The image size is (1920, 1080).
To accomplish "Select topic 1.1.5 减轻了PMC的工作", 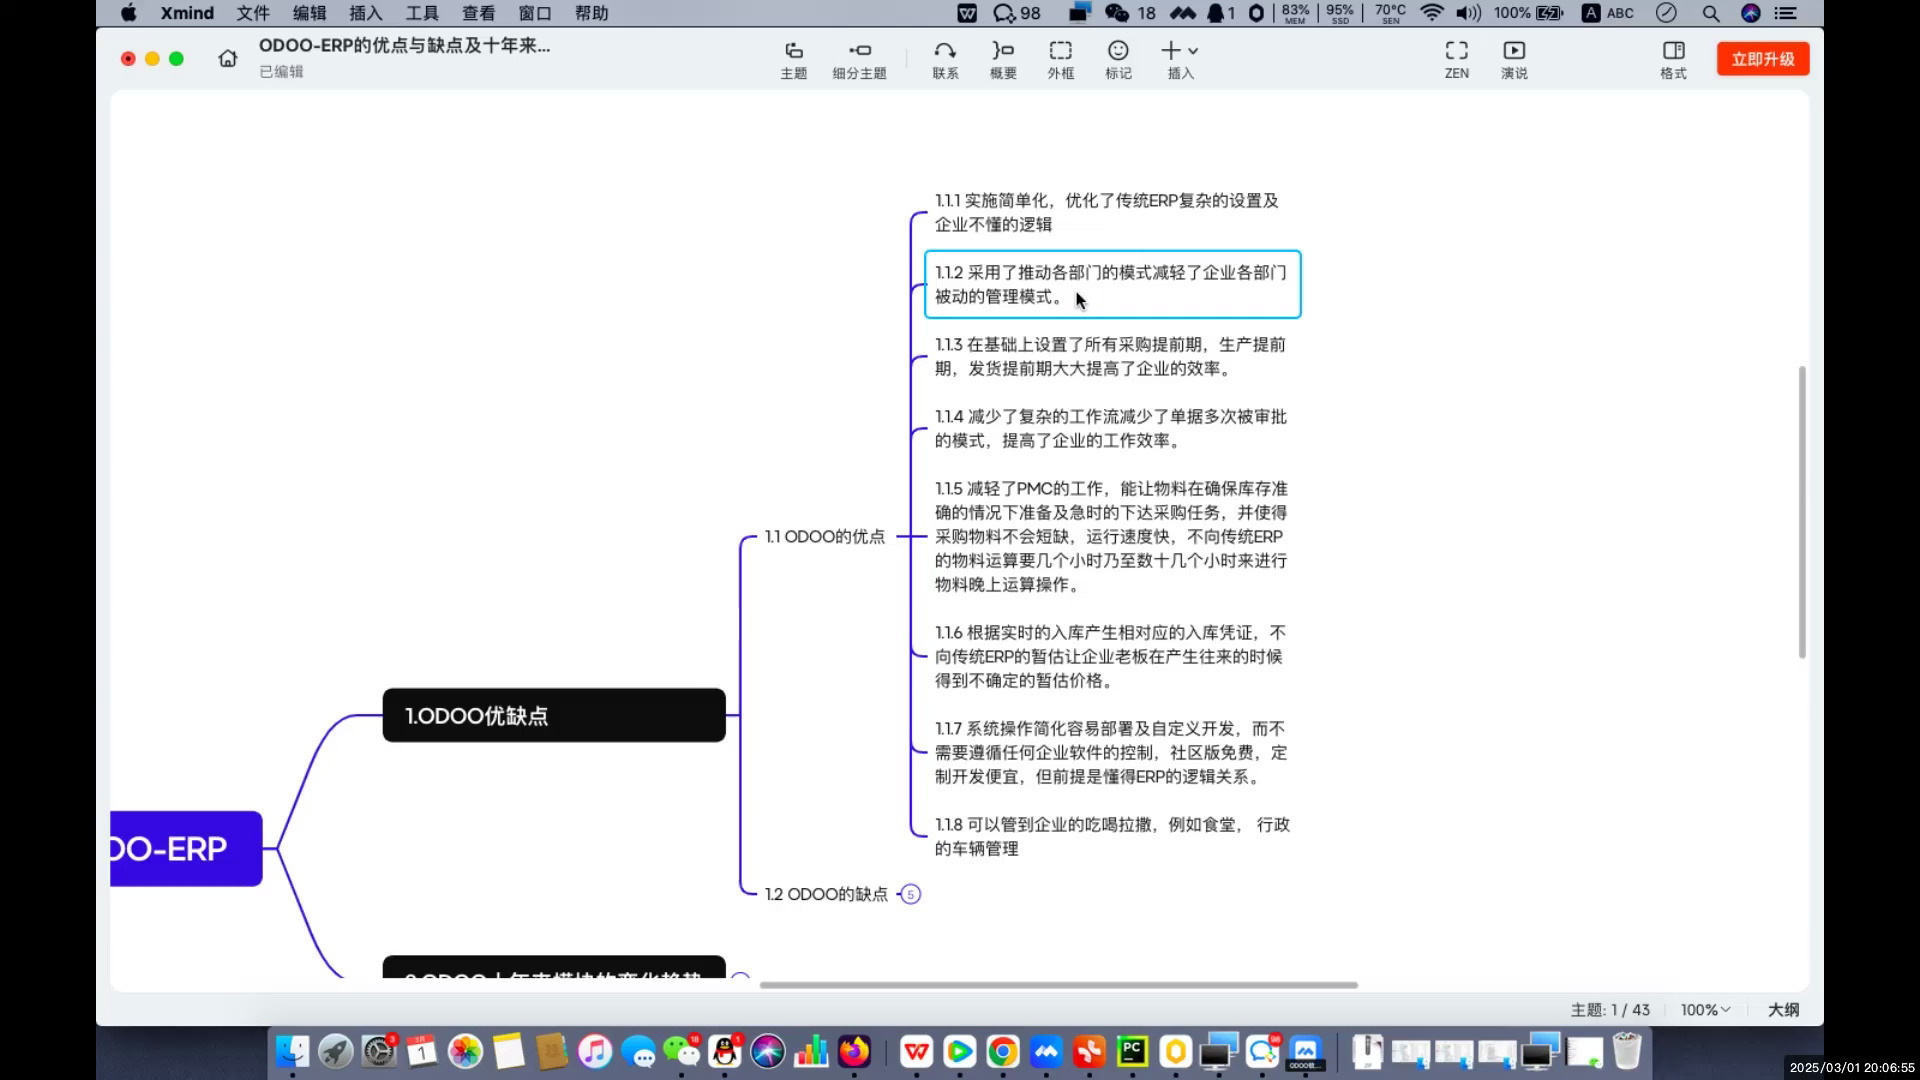I will [x=1111, y=537].
